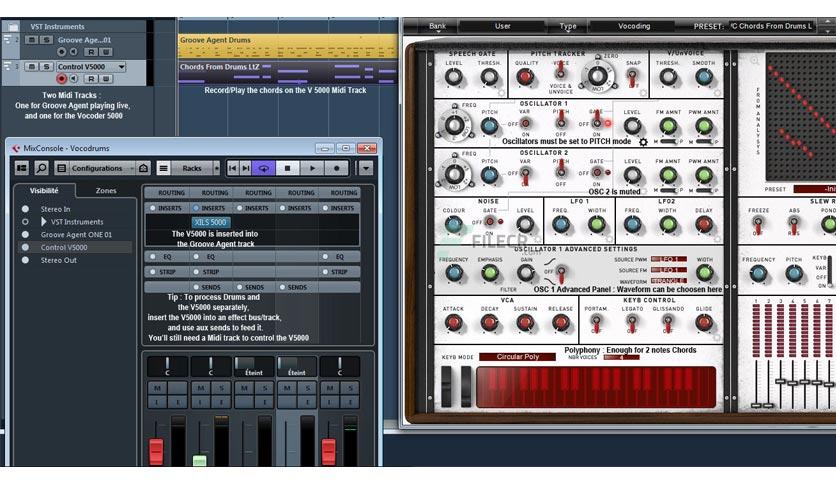
Task: Solo the Control V5000 track
Action: pos(46,67)
